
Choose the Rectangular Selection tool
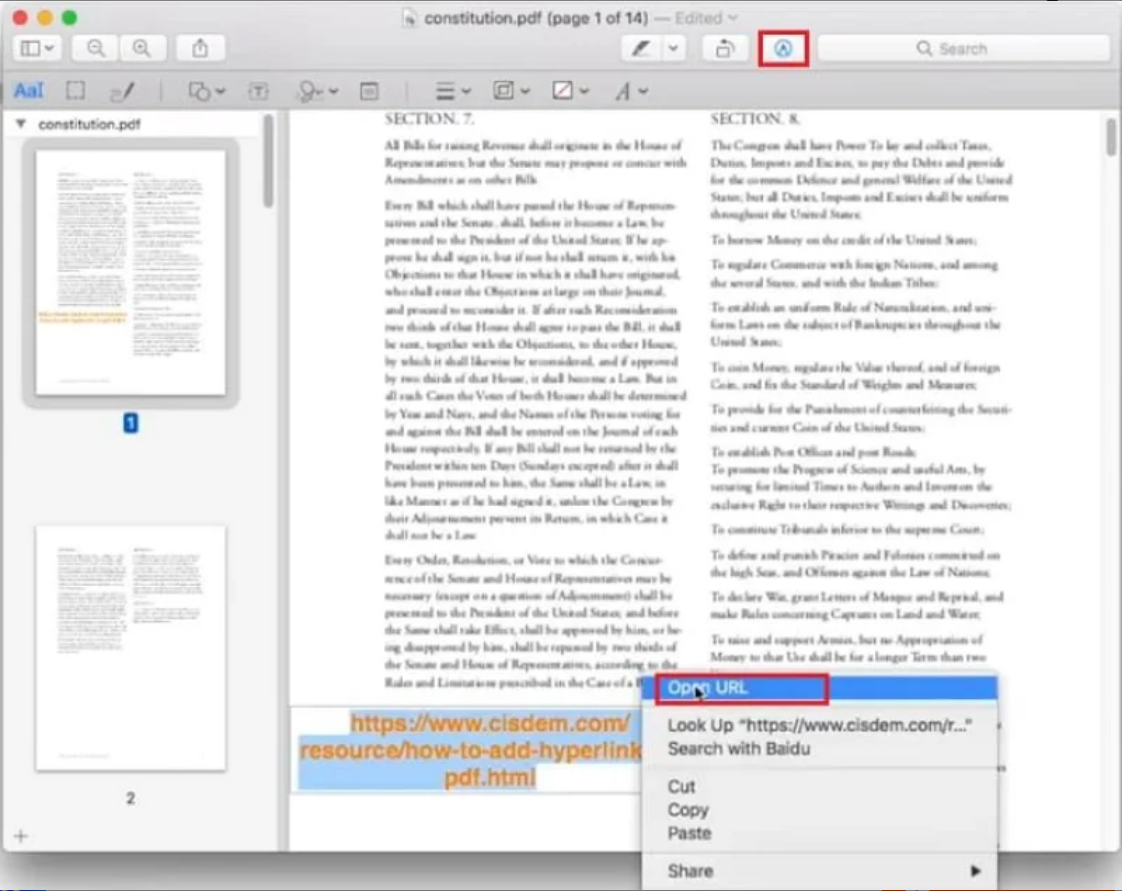75,91
